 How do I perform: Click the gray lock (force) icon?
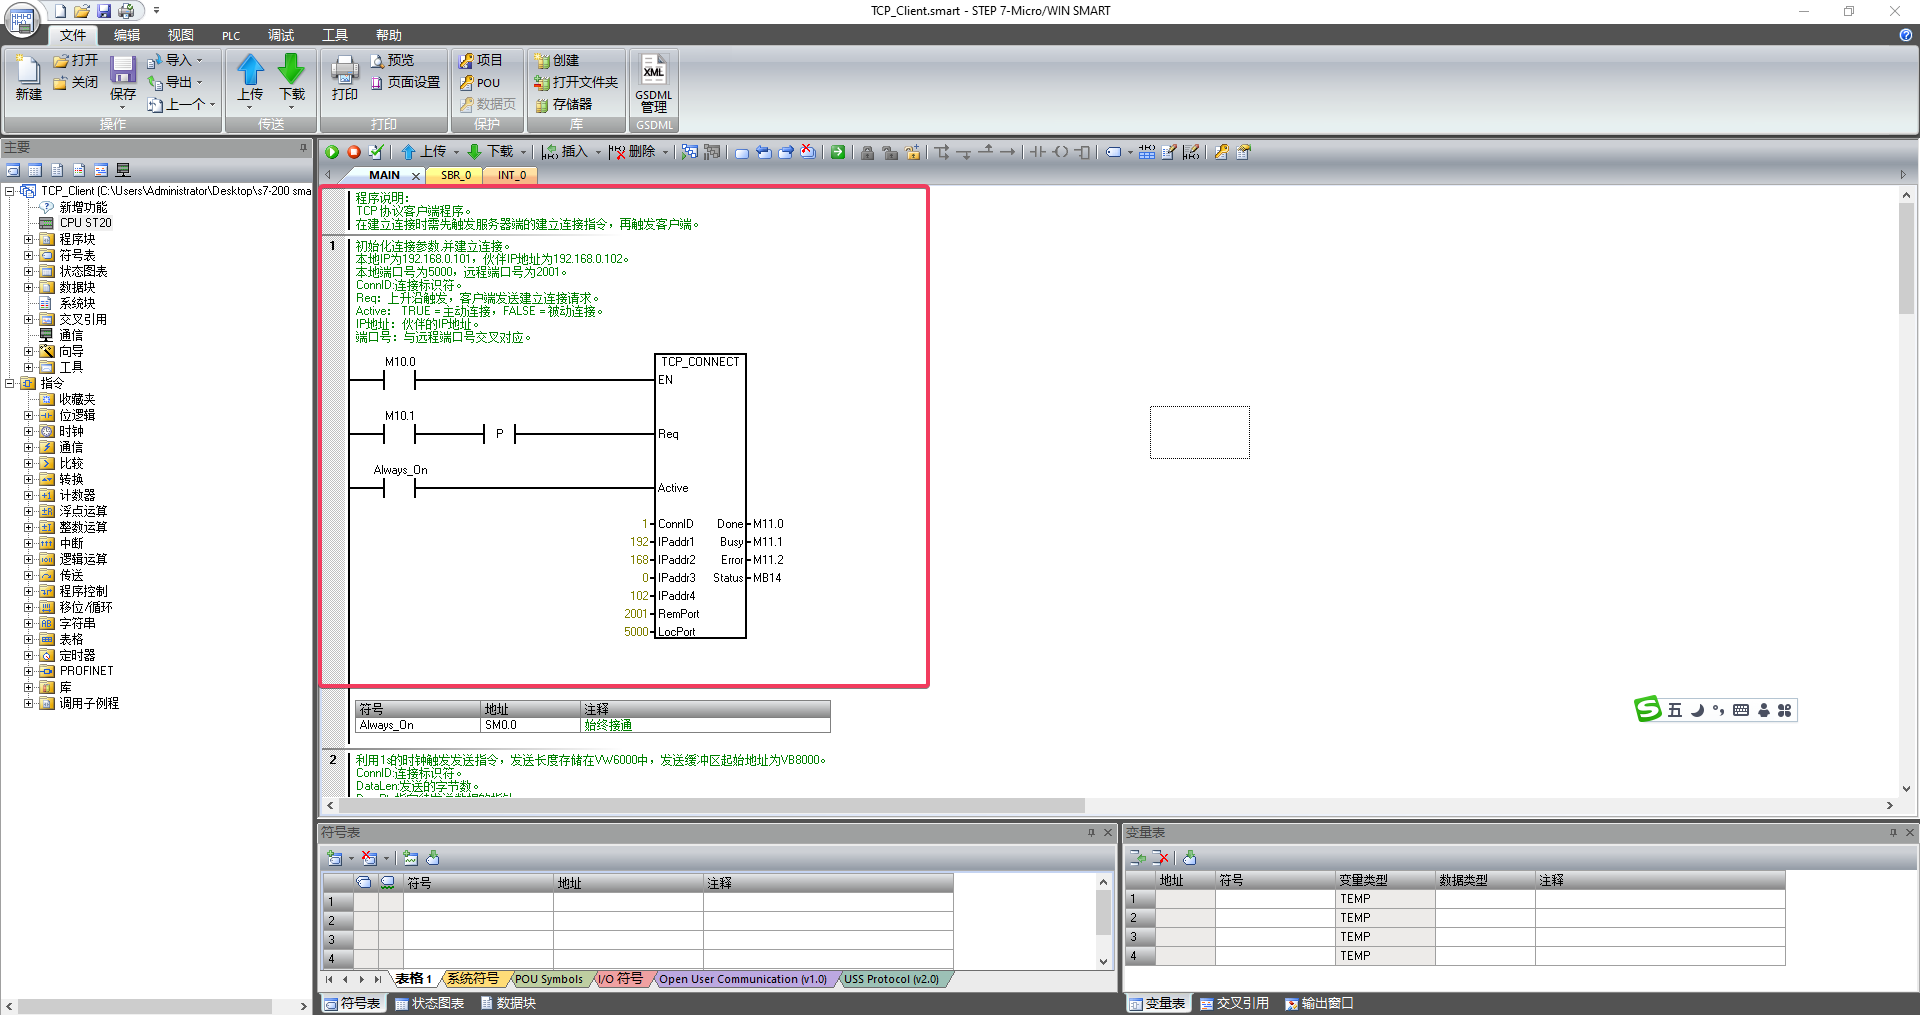(x=868, y=152)
